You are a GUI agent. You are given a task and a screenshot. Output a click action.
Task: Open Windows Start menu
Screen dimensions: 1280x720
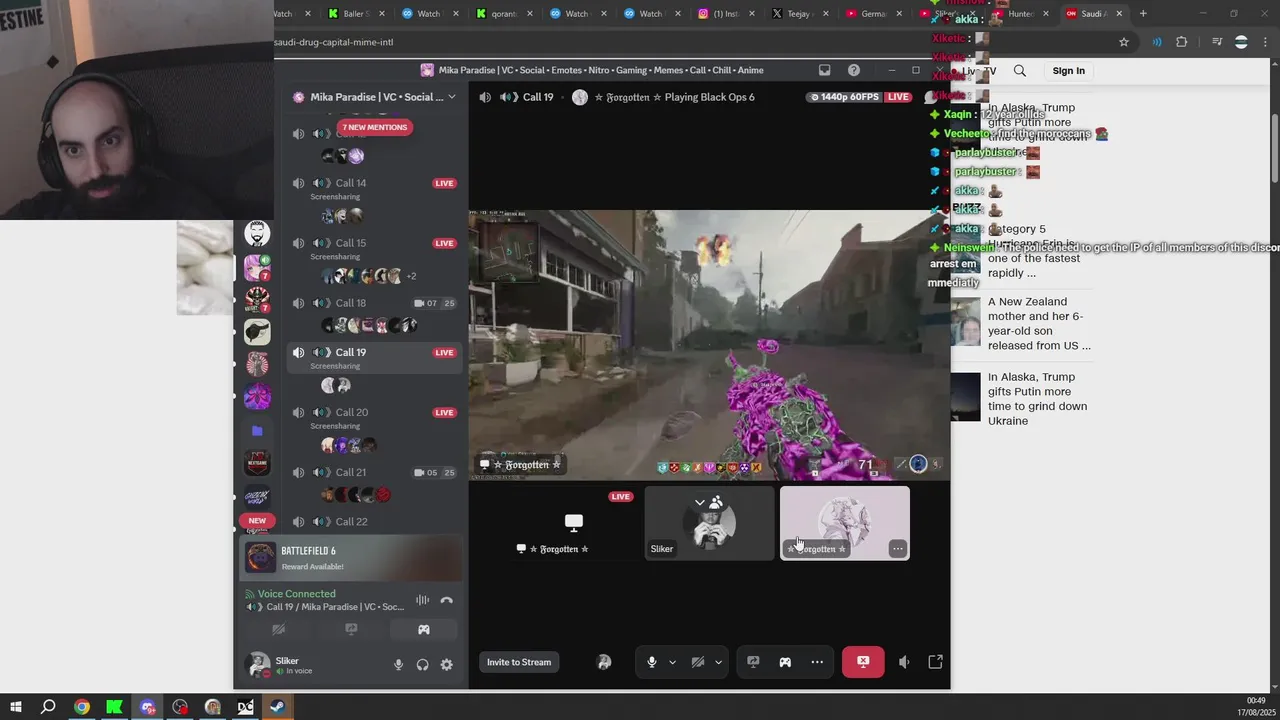click(x=15, y=707)
